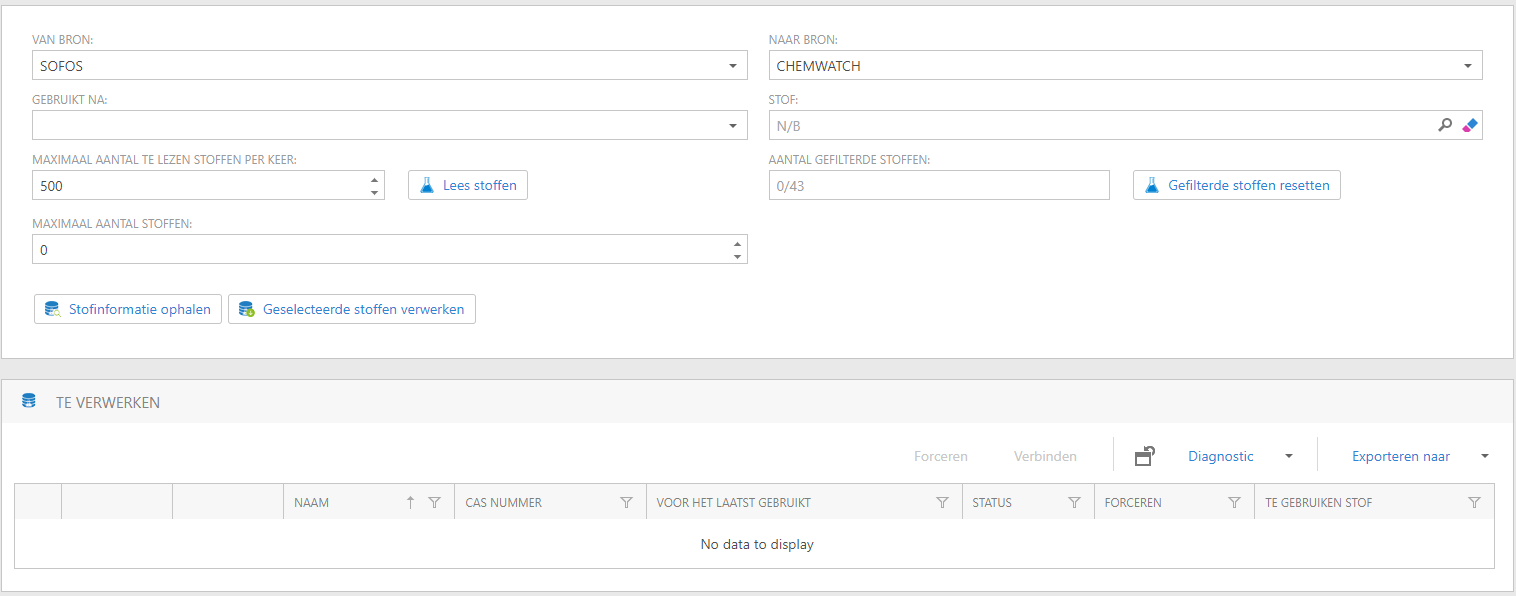
Task: Open the Exporteren naar dropdown menu
Action: click(x=1484, y=456)
